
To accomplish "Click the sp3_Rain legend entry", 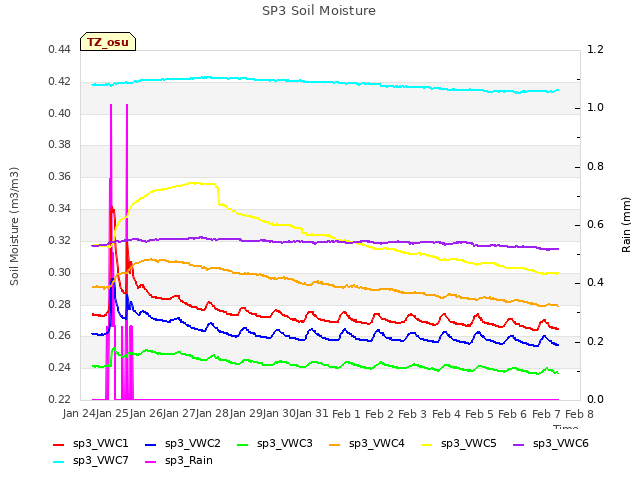I will (179, 461).
